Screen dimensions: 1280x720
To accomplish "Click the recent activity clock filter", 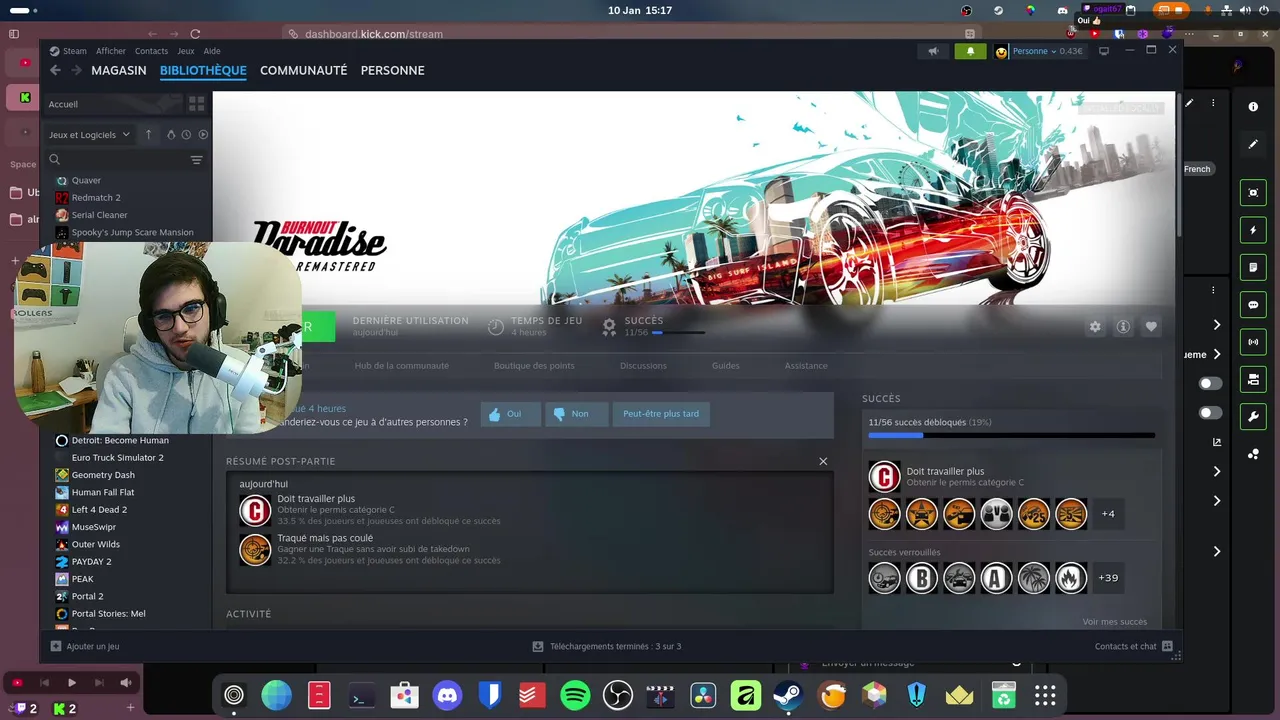I will pos(186,134).
